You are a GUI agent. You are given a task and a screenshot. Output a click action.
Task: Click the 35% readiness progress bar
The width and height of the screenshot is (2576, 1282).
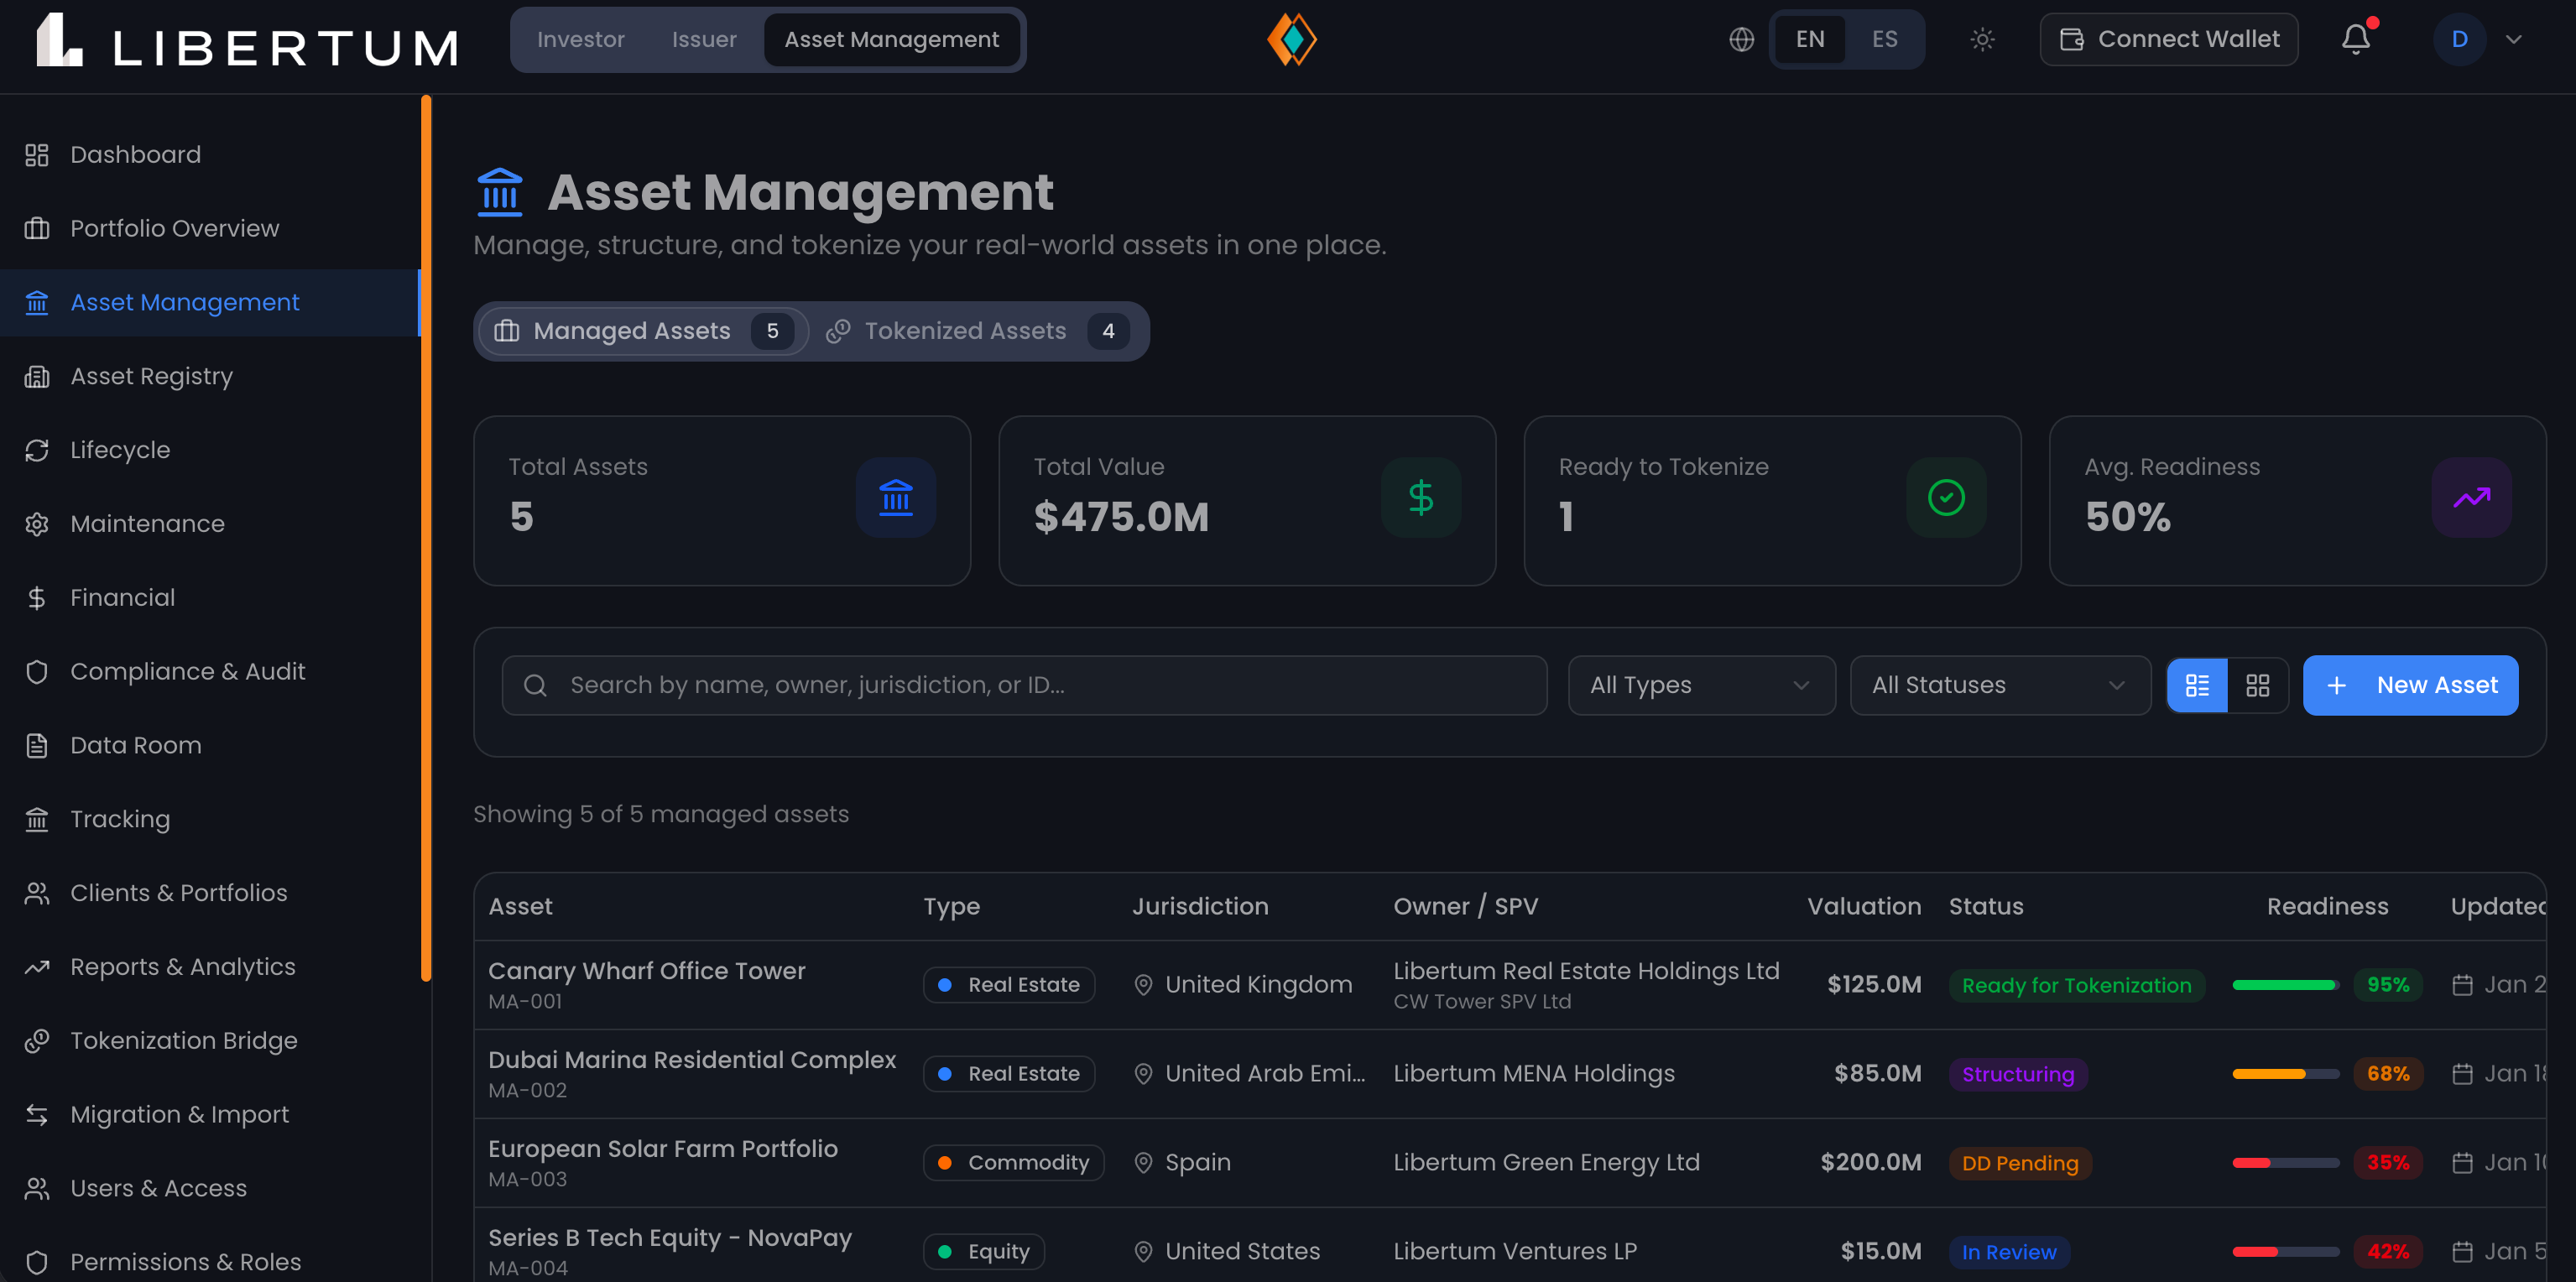pyautogui.click(x=2285, y=1163)
